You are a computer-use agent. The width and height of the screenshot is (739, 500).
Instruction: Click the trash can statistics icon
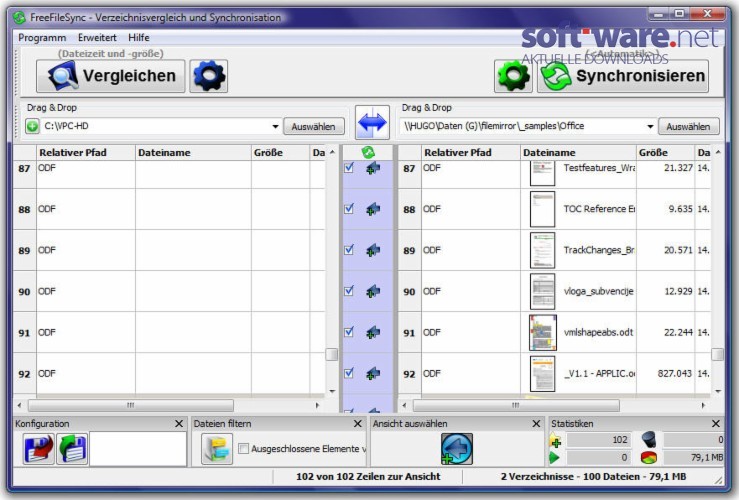pyautogui.click(x=649, y=440)
